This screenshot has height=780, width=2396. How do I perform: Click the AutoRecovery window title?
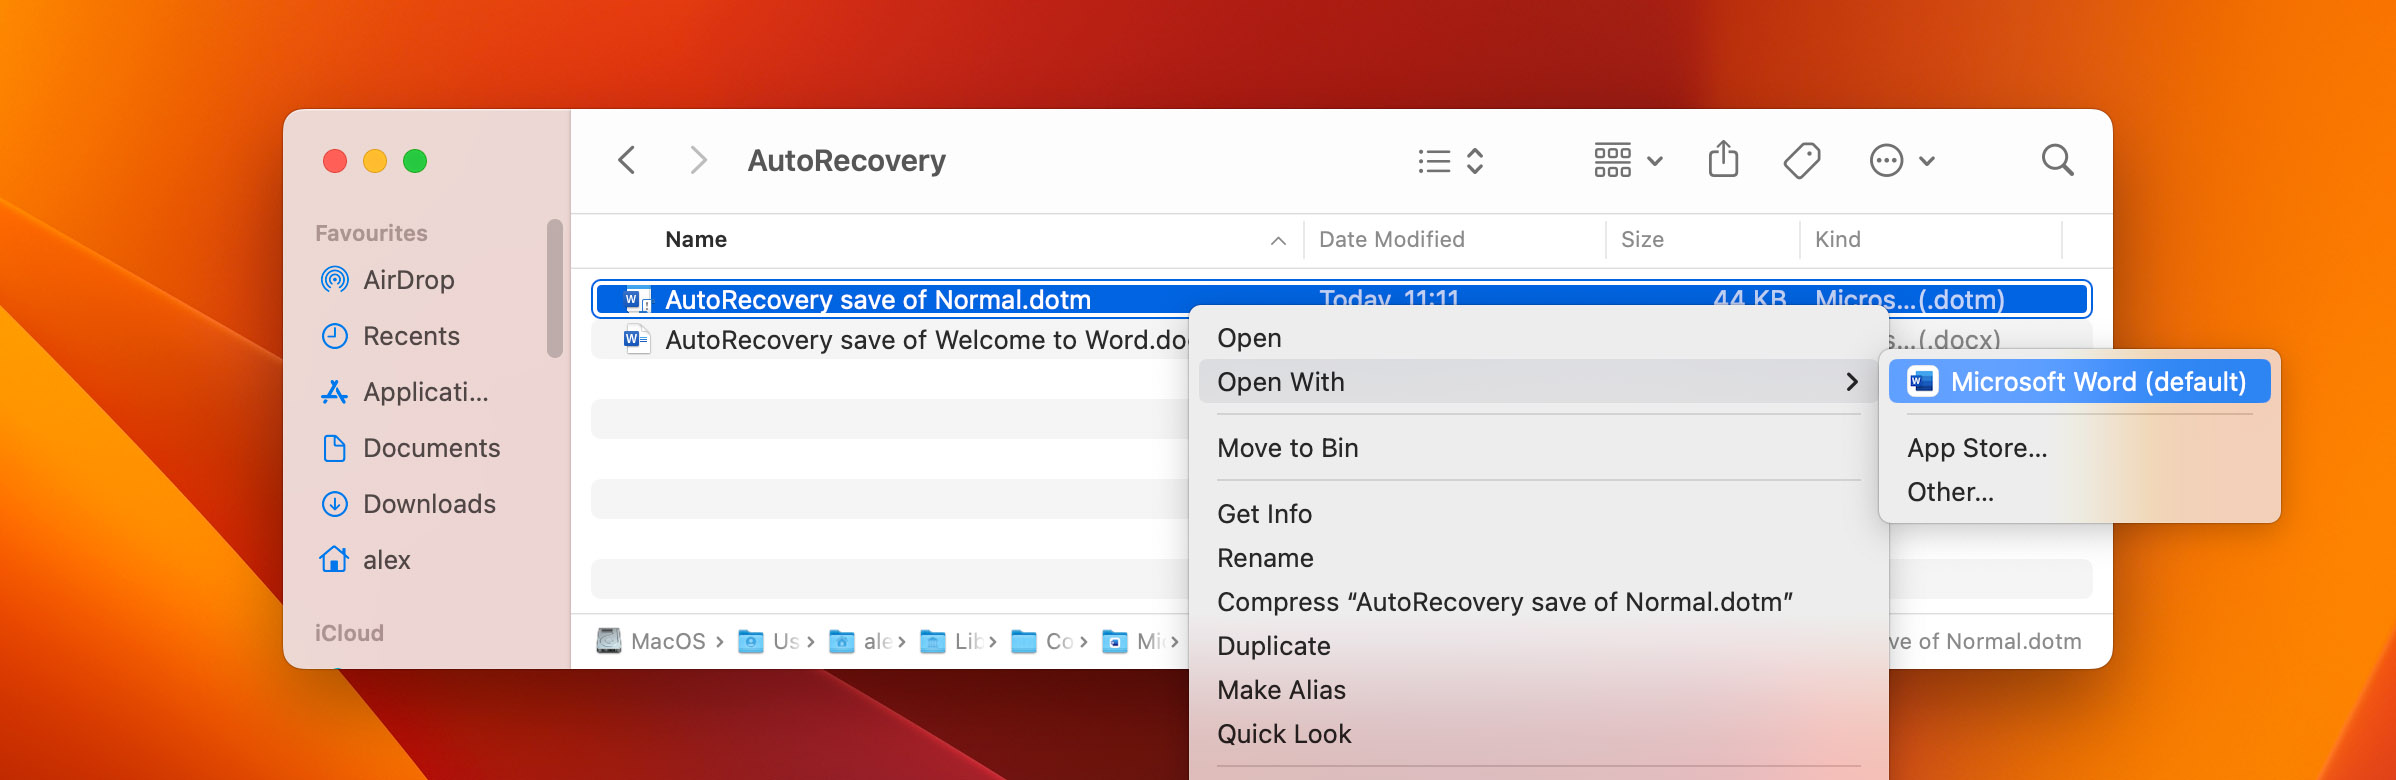(x=846, y=161)
